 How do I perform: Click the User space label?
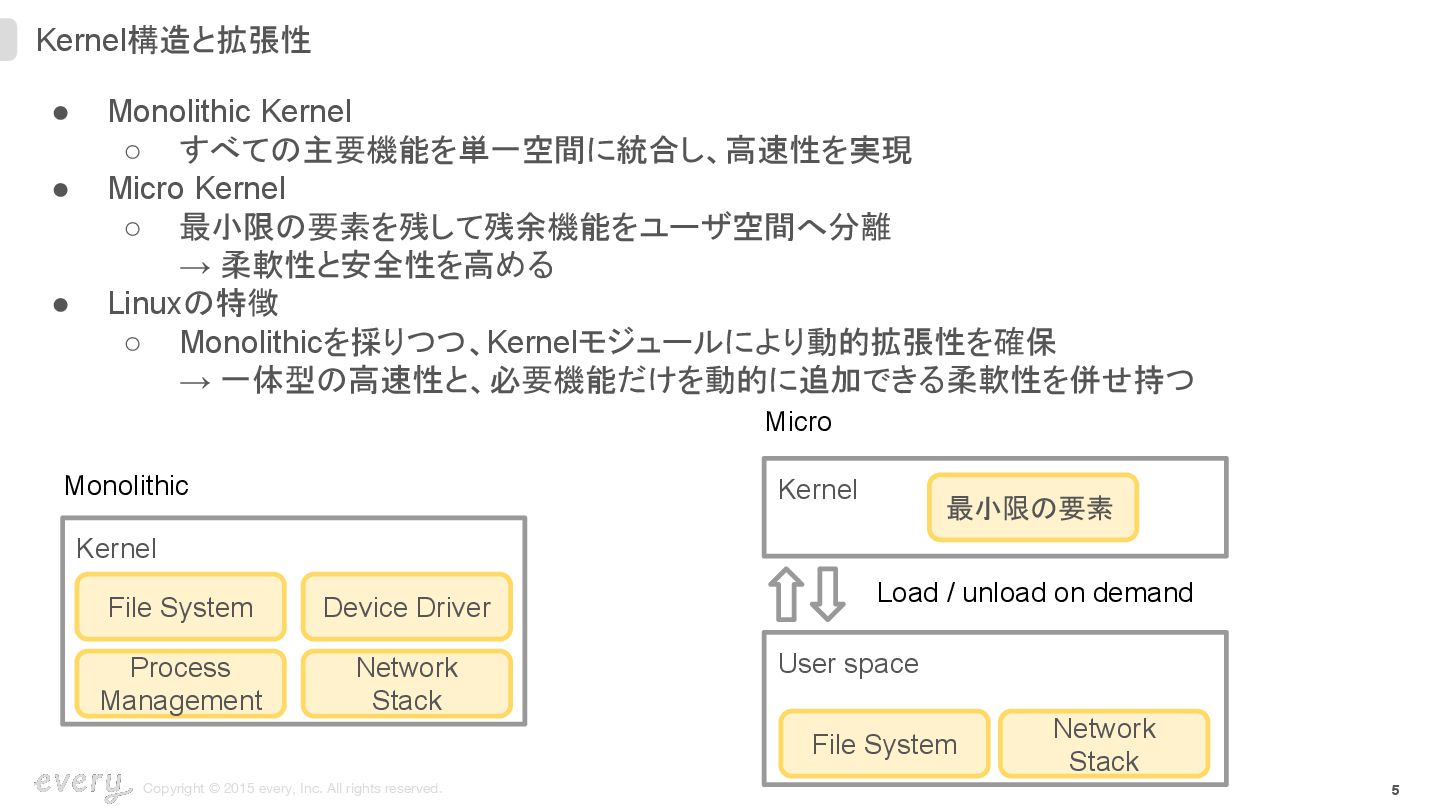pyautogui.click(x=848, y=664)
